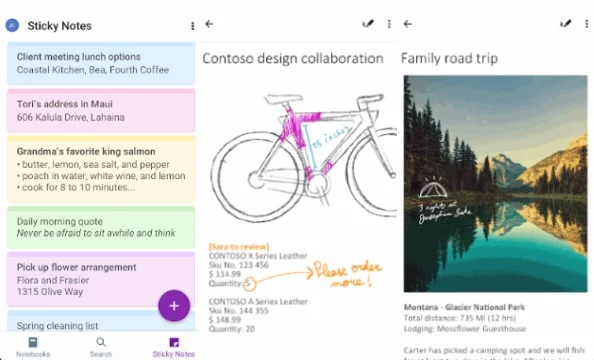
Task: Tap 'Total distance: 735 MI' line
Action: click(460, 318)
